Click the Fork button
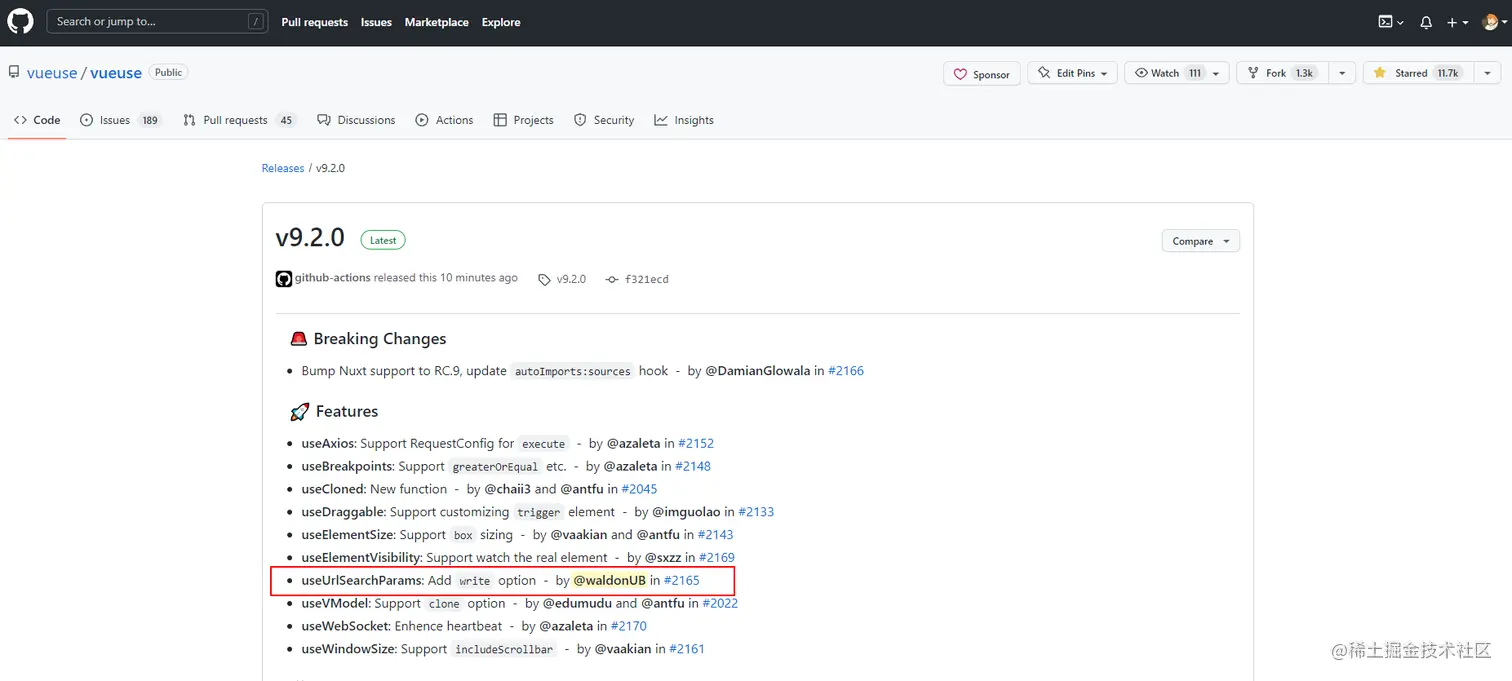The width and height of the screenshot is (1512, 681). pyautogui.click(x=1281, y=73)
